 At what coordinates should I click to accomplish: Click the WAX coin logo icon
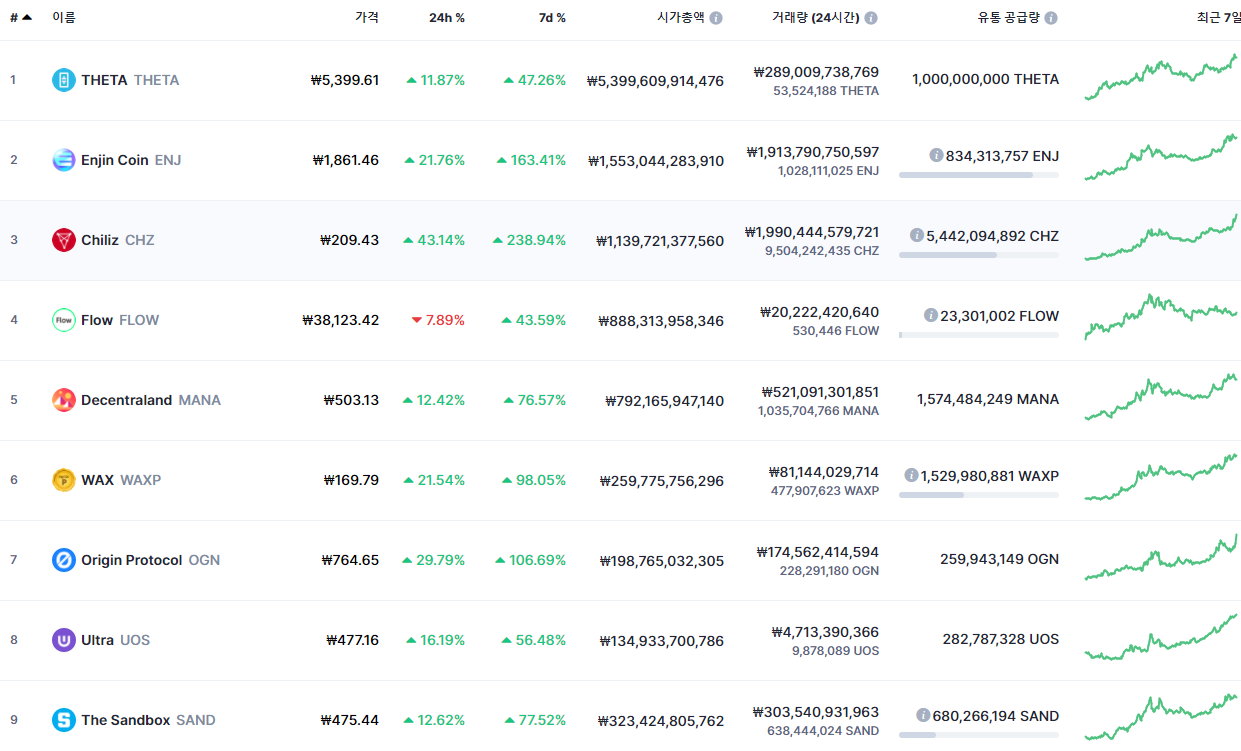(x=64, y=480)
